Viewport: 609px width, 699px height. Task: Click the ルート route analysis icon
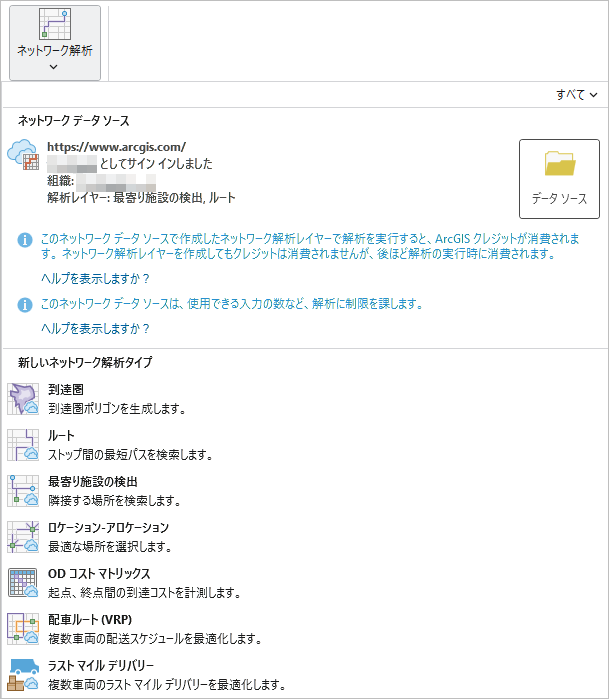[22, 445]
